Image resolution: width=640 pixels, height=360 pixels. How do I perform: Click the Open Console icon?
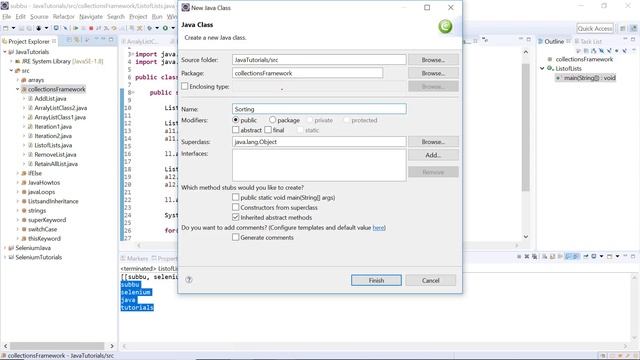click(609, 256)
